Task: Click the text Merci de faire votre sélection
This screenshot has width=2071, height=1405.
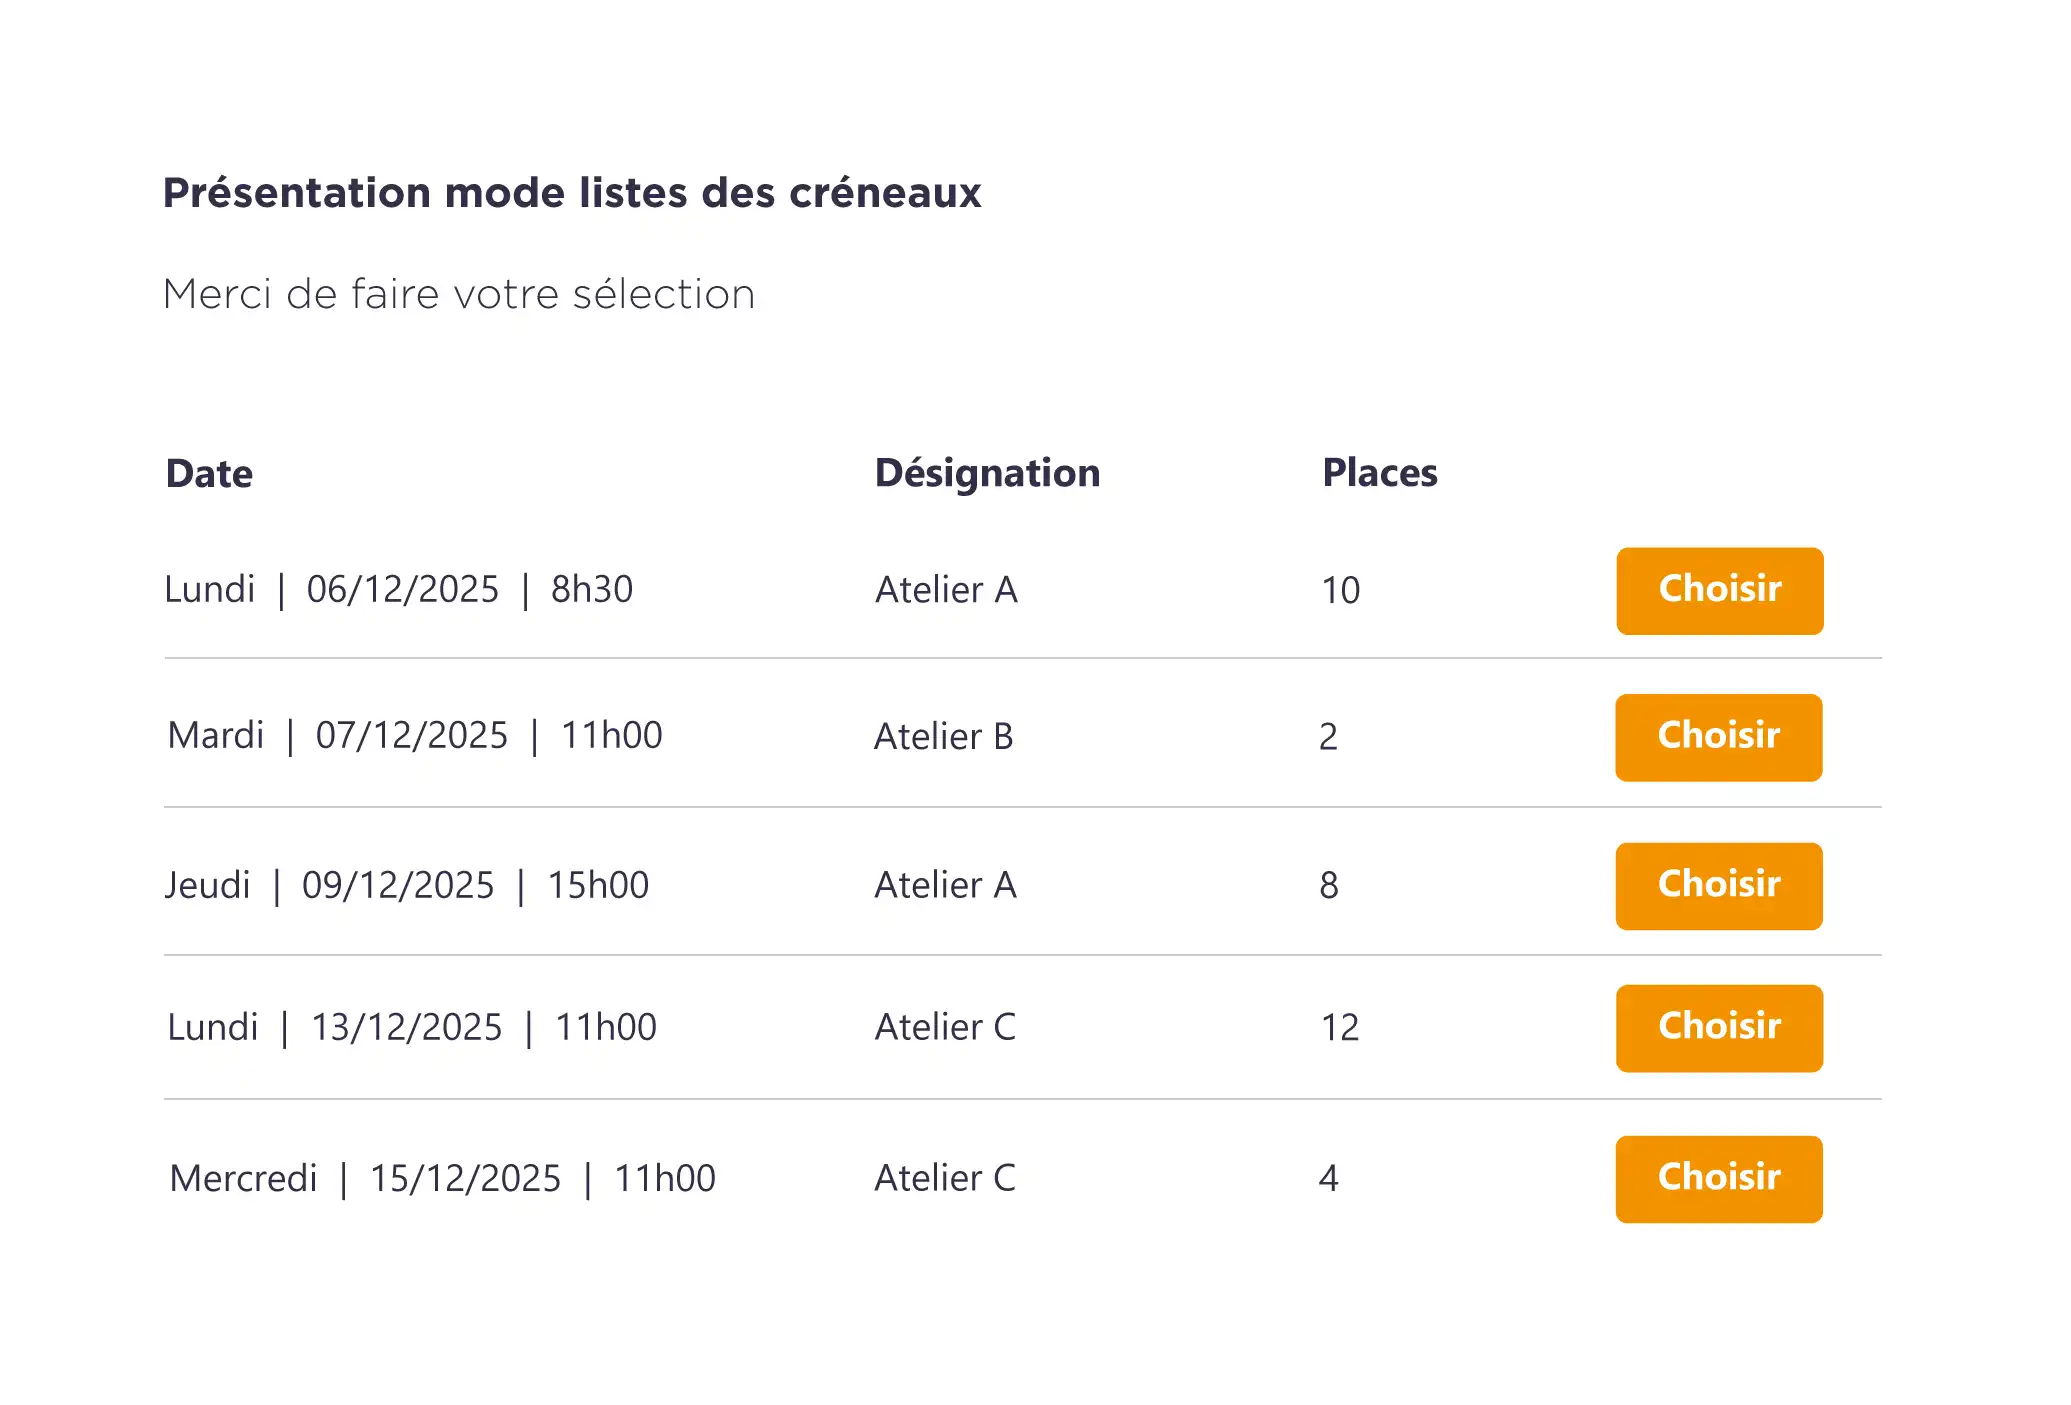Action: tap(459, 295)
